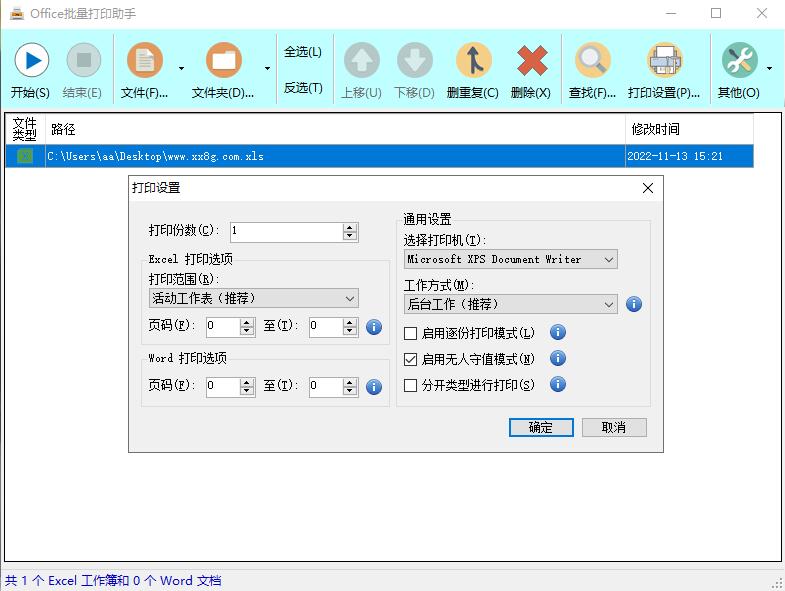The height and width of the screenshot is (591, 785).
Task: Open the 选择打印机 printer dropdown
Action: pyautogui.click(x=511, y=259)
